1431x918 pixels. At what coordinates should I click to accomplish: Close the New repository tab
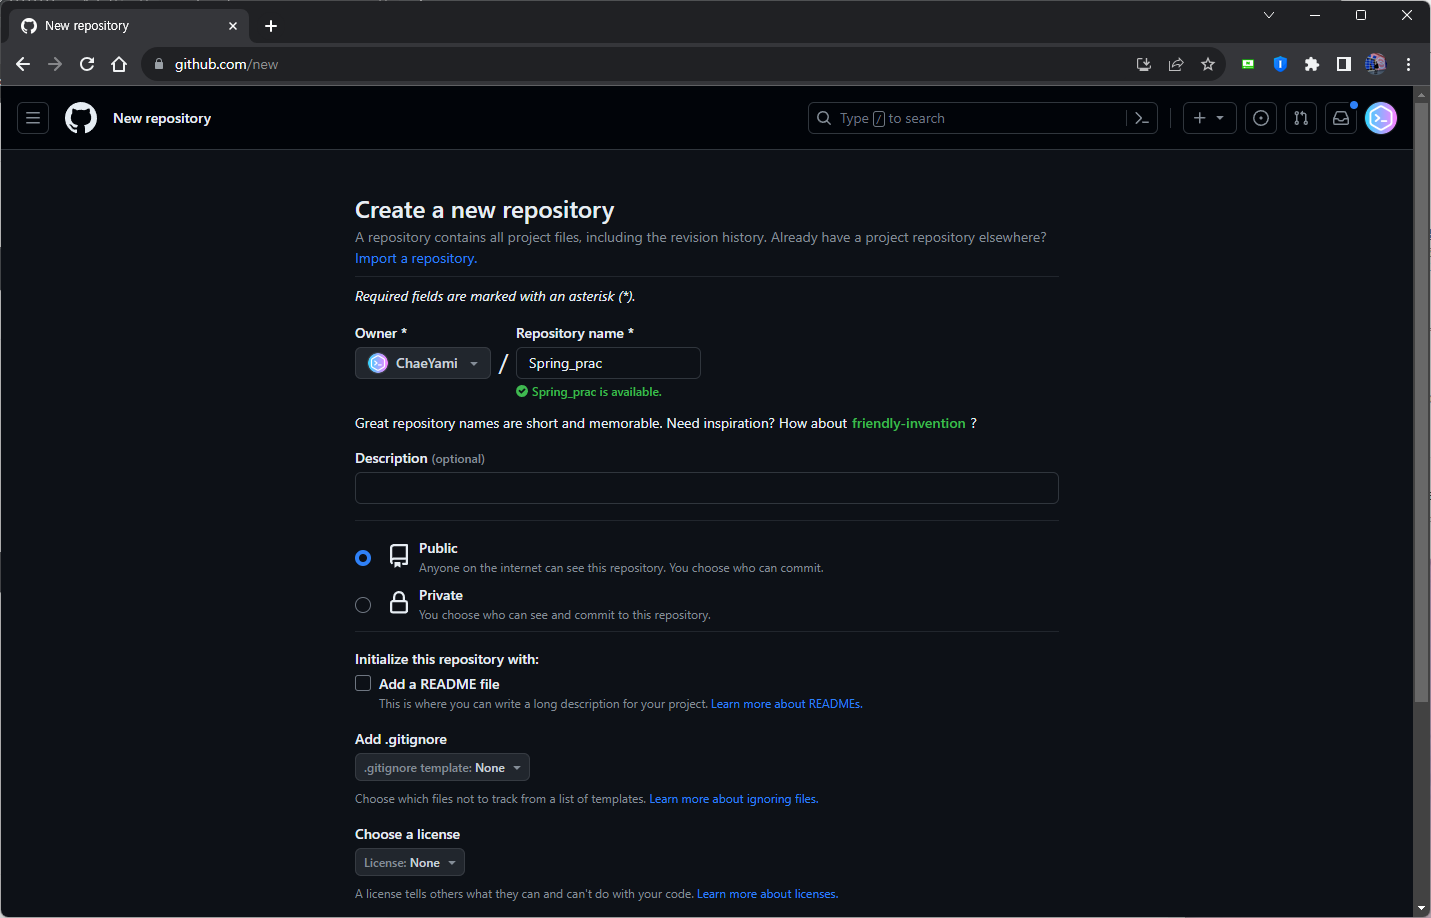click(233, 26)
